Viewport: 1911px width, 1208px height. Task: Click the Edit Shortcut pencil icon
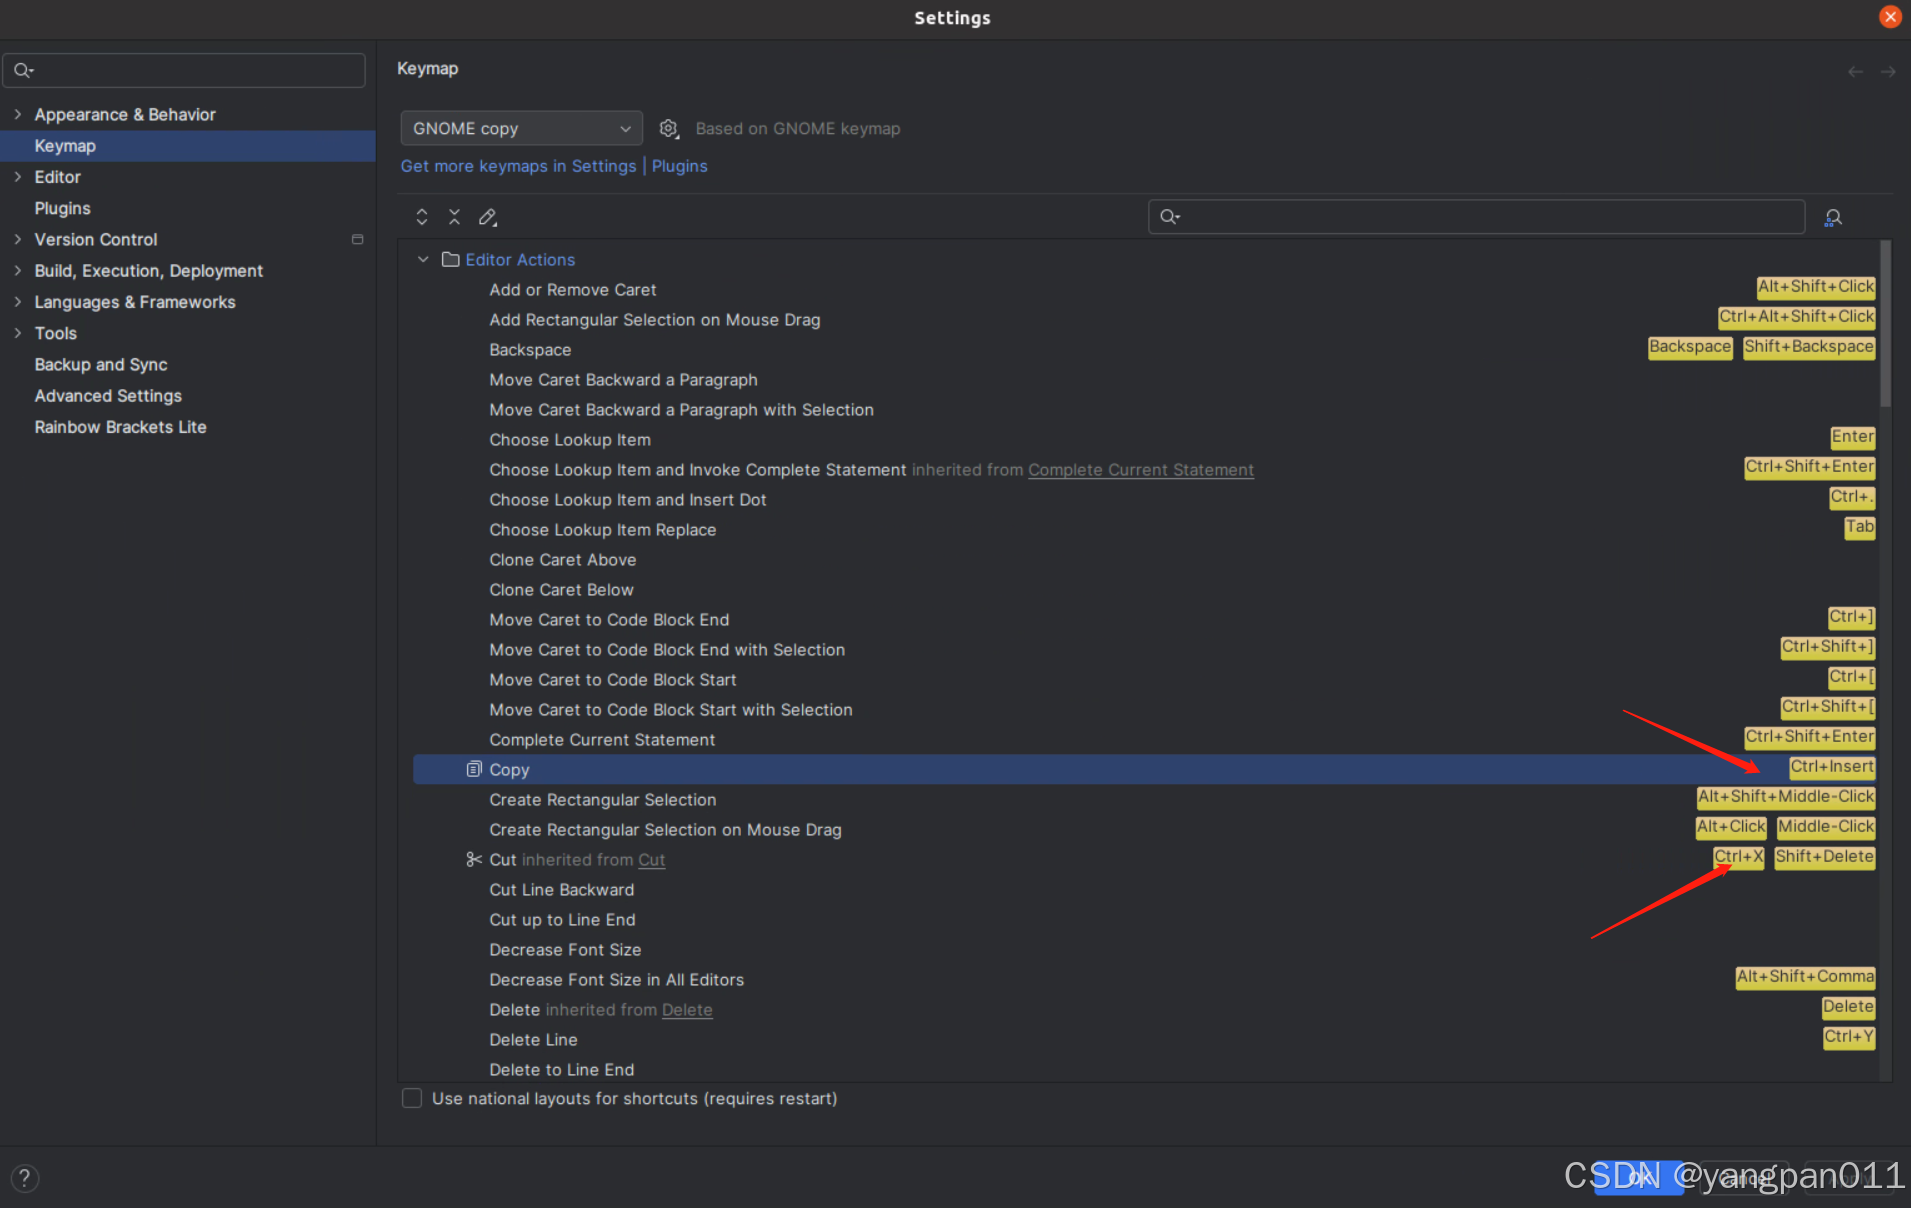(x=487, y=217)
